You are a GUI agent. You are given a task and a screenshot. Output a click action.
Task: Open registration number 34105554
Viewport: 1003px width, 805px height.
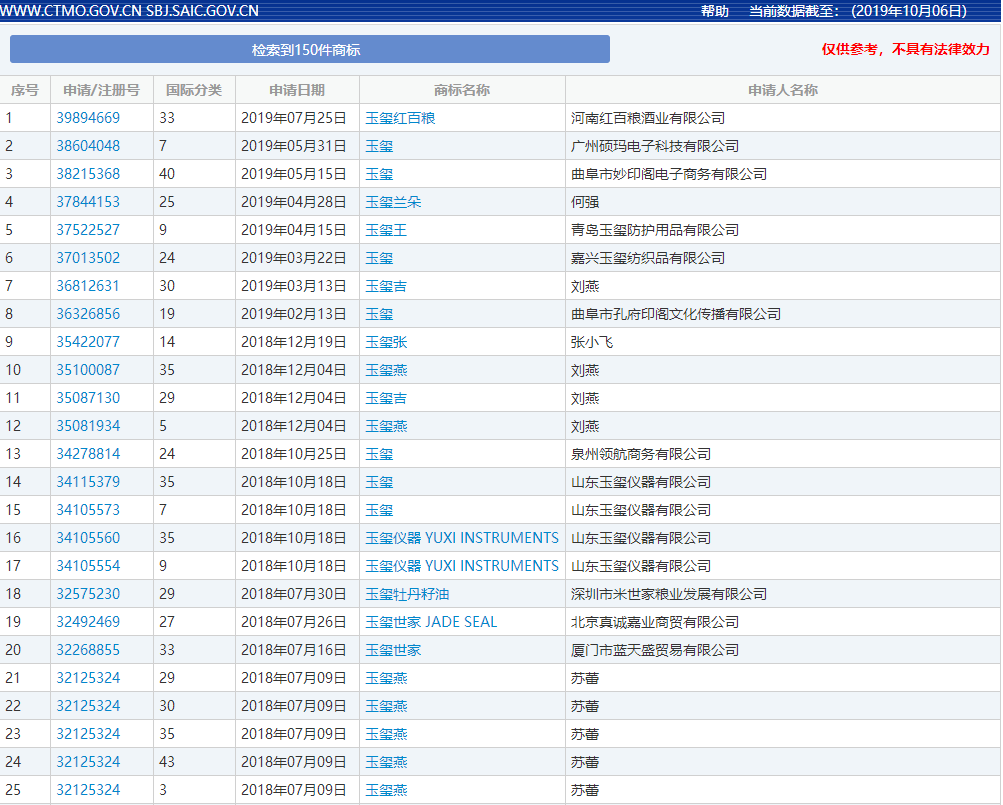(88, 566)
